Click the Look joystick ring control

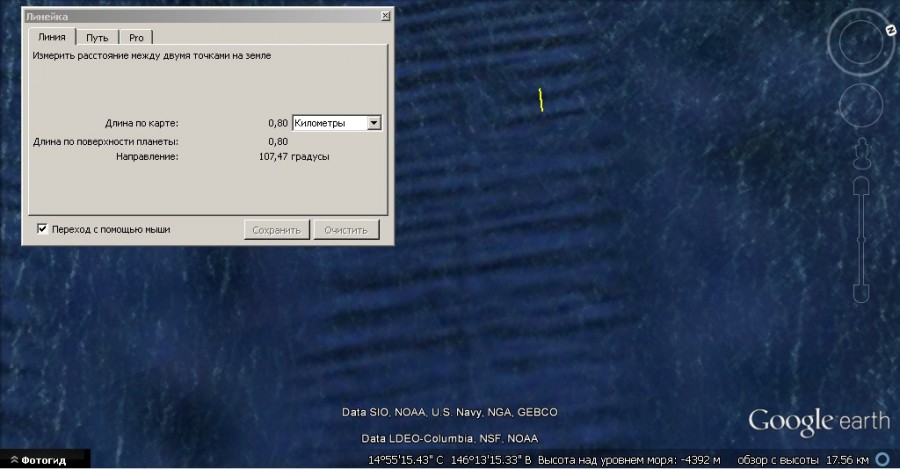pyautogui.click(x=859, y=42)
